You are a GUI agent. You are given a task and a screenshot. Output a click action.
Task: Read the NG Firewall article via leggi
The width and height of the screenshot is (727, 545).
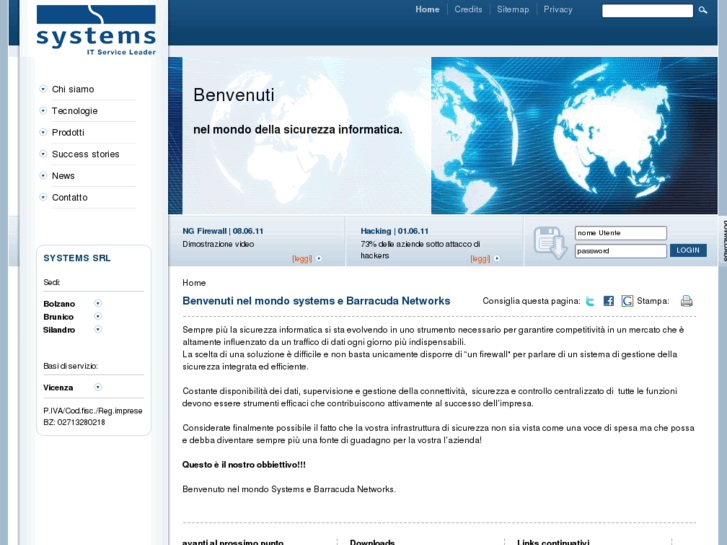click(x=302, y=259)
